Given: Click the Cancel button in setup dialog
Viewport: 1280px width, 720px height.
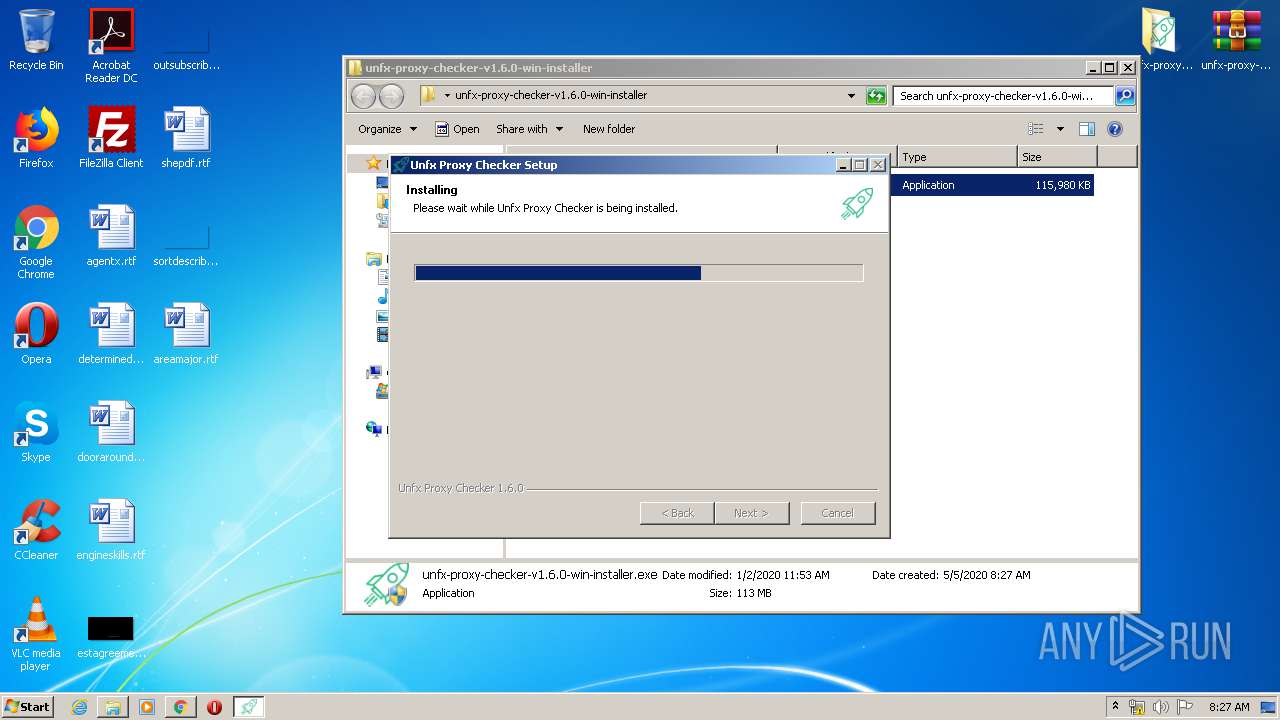Looking at the screenshot, I should (838, 513).
